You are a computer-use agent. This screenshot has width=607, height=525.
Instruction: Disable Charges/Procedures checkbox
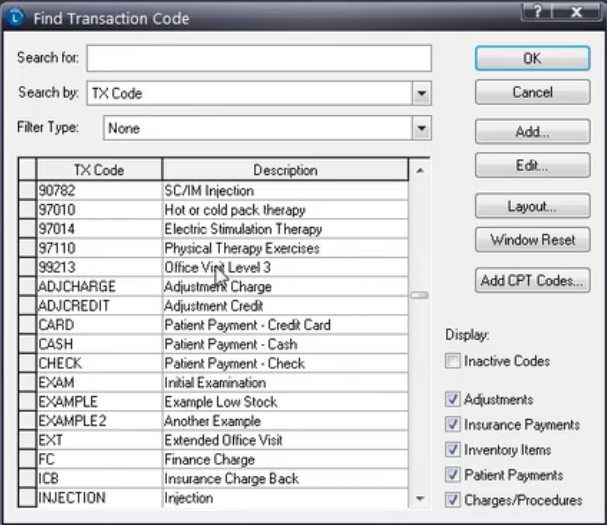coord(453,500)
